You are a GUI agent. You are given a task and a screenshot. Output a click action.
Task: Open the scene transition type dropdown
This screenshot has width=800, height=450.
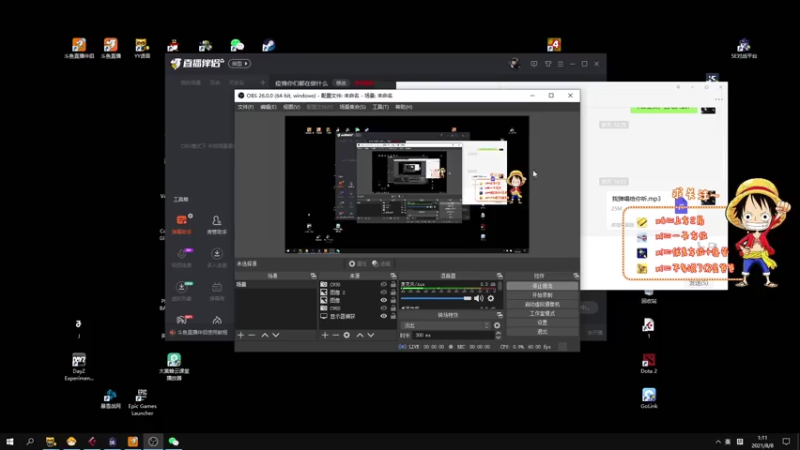point(445,326)
